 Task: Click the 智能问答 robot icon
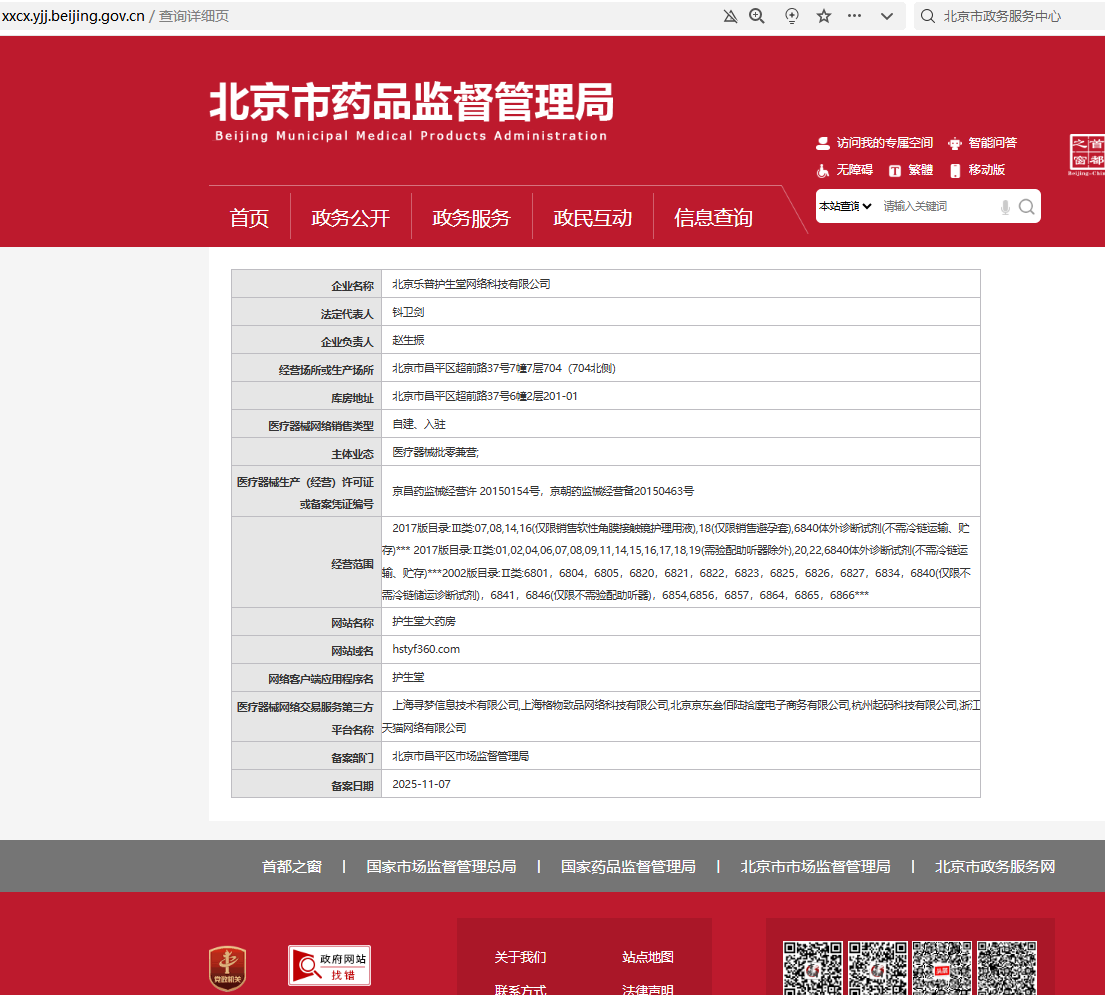click(x=954, y=142)
